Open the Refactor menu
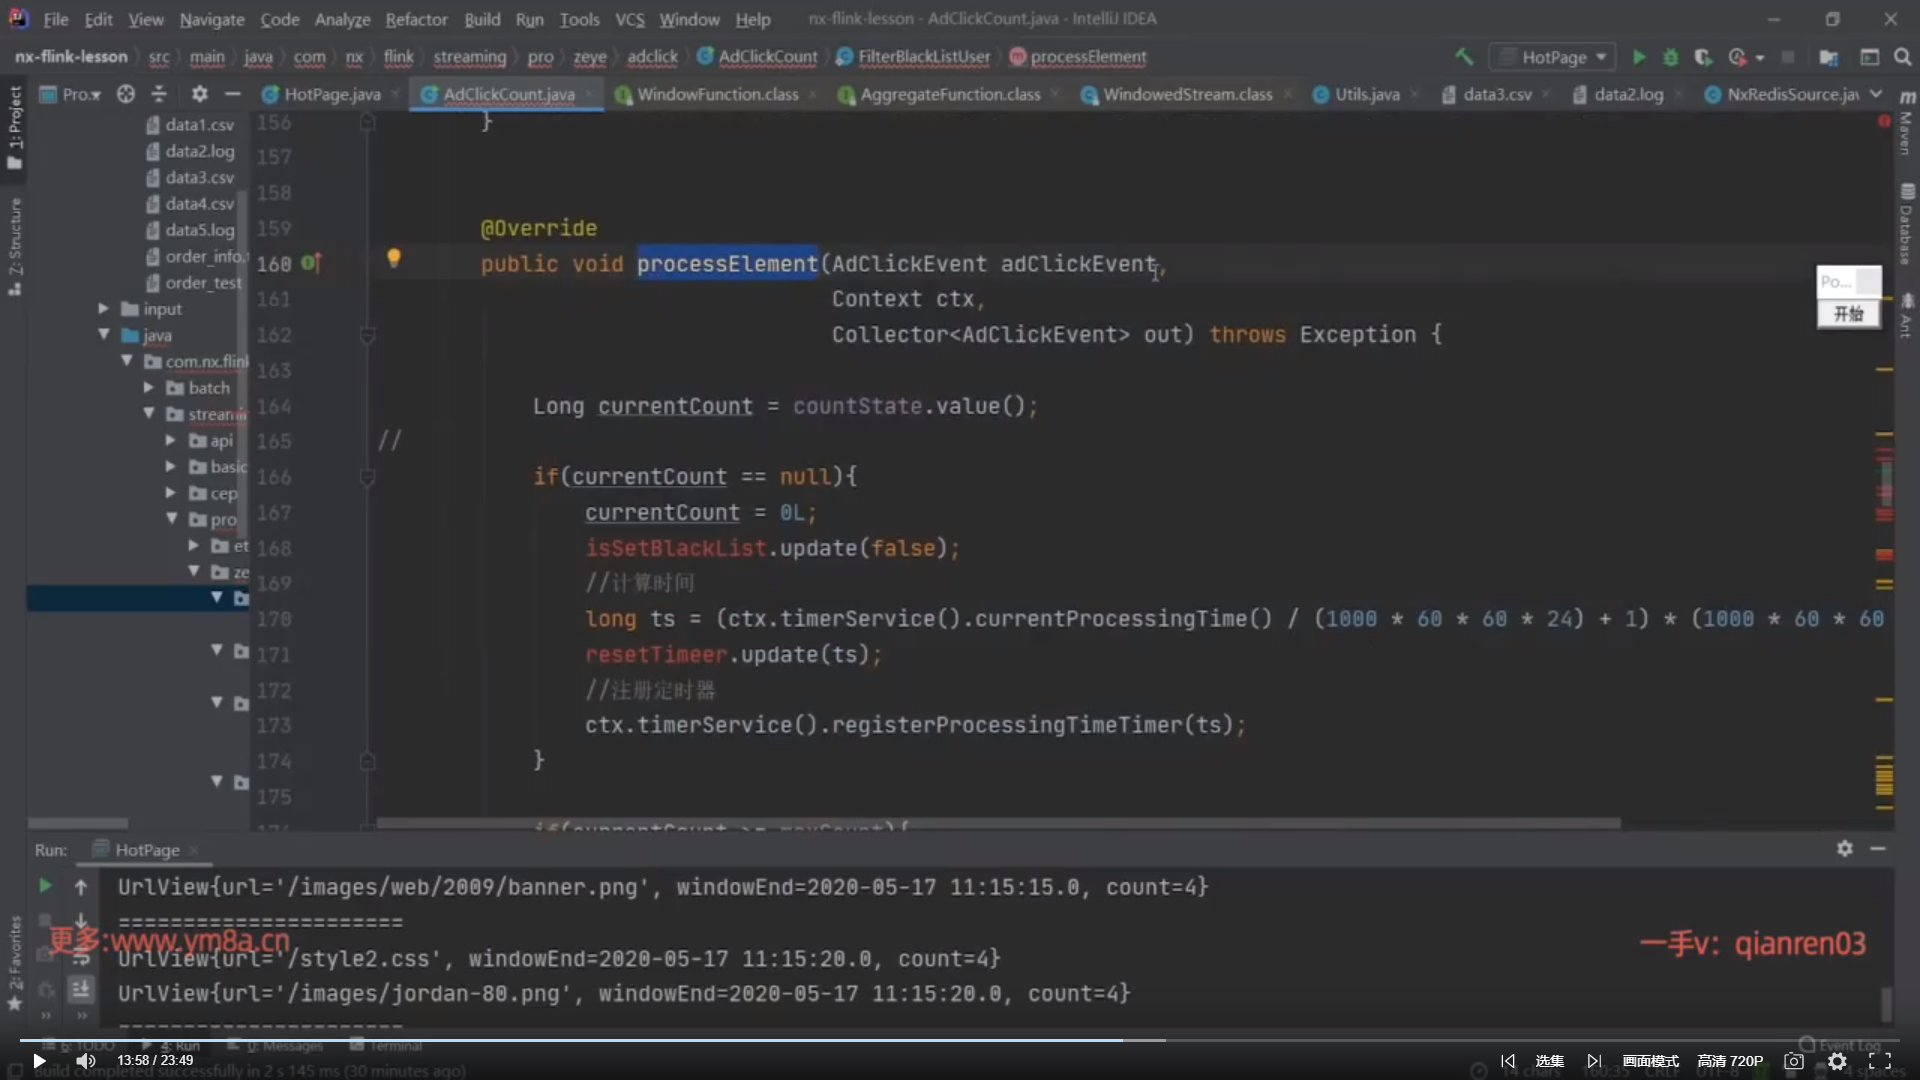 416,19
